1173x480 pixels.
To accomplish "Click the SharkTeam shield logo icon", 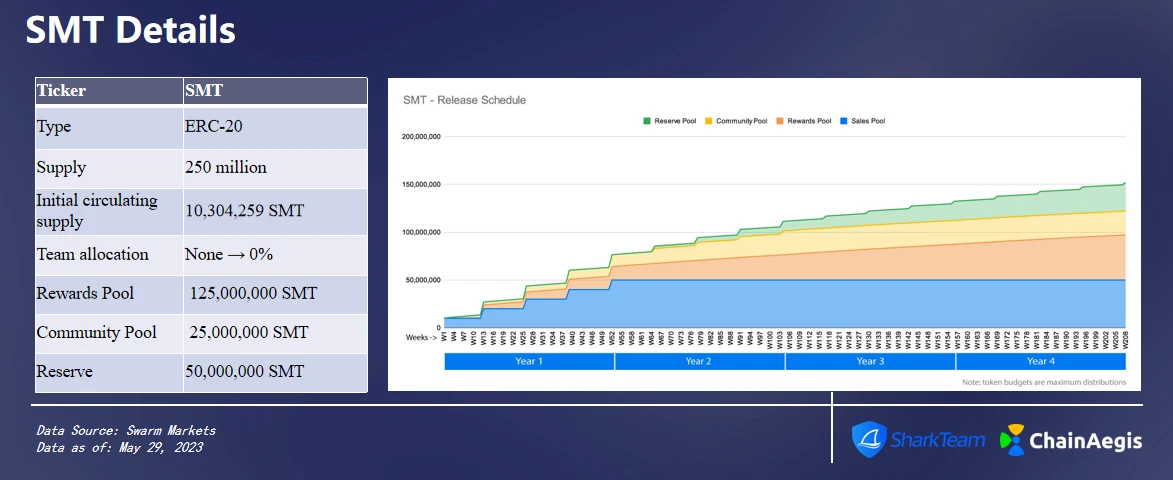I will (868, 439).
